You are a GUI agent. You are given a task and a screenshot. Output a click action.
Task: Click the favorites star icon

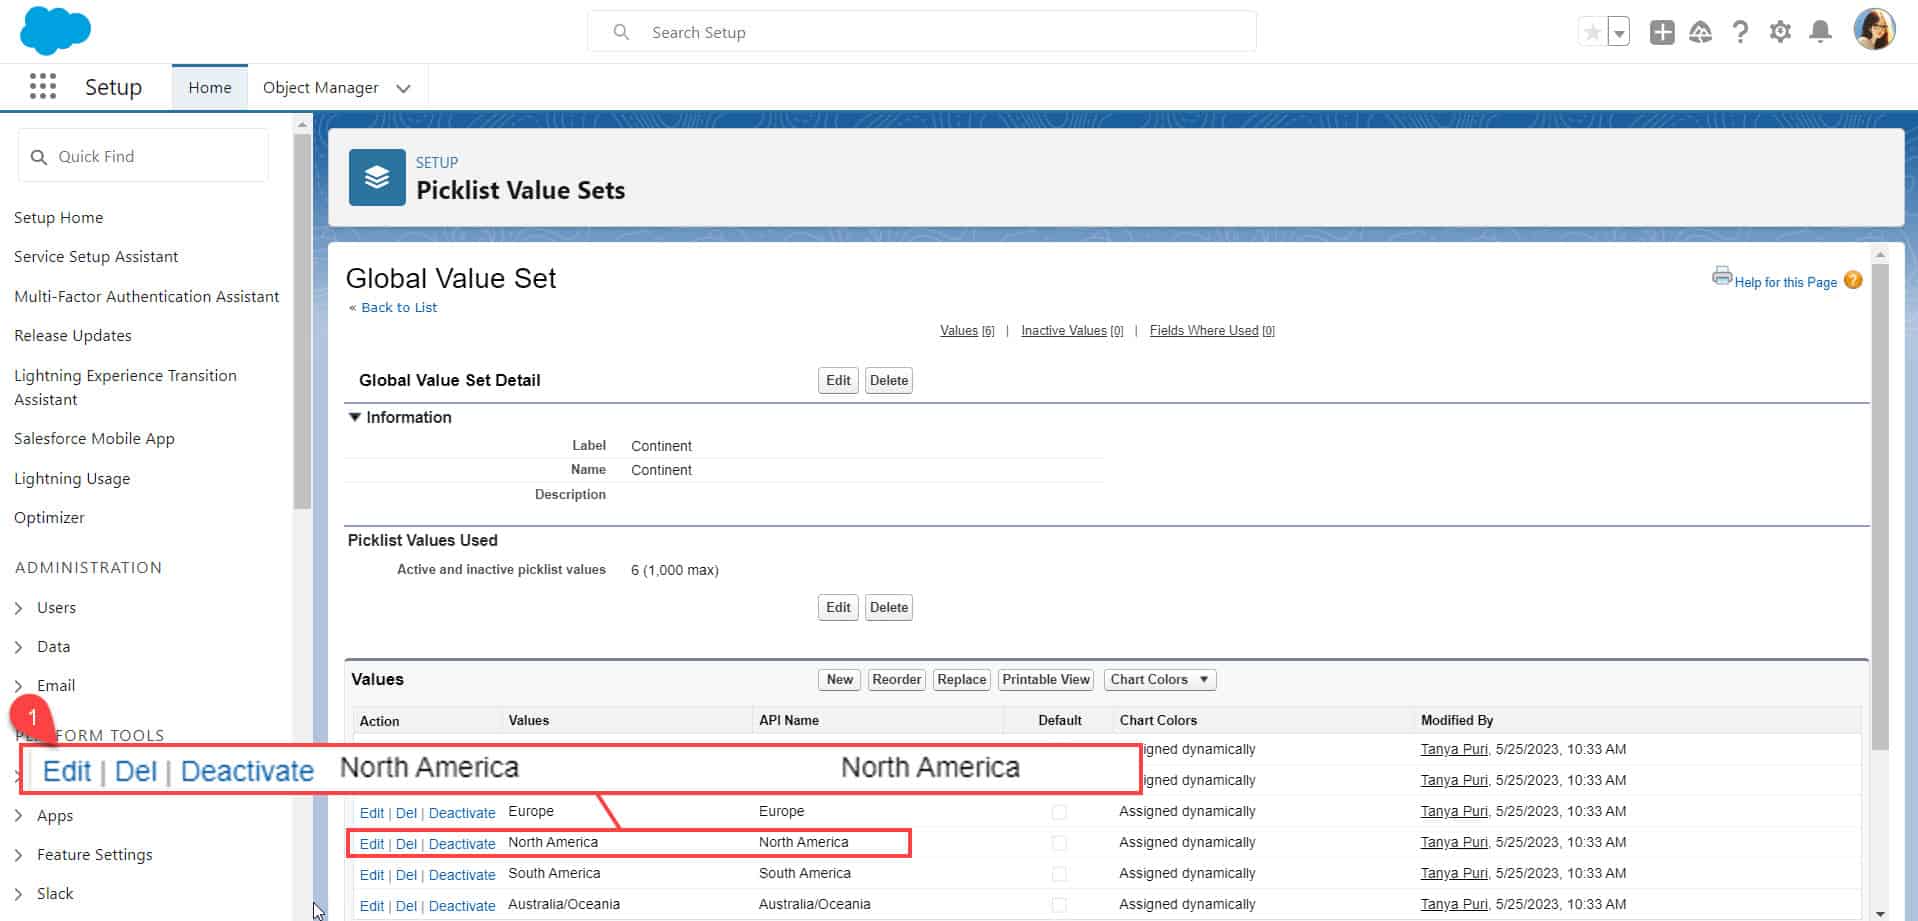1592,32
